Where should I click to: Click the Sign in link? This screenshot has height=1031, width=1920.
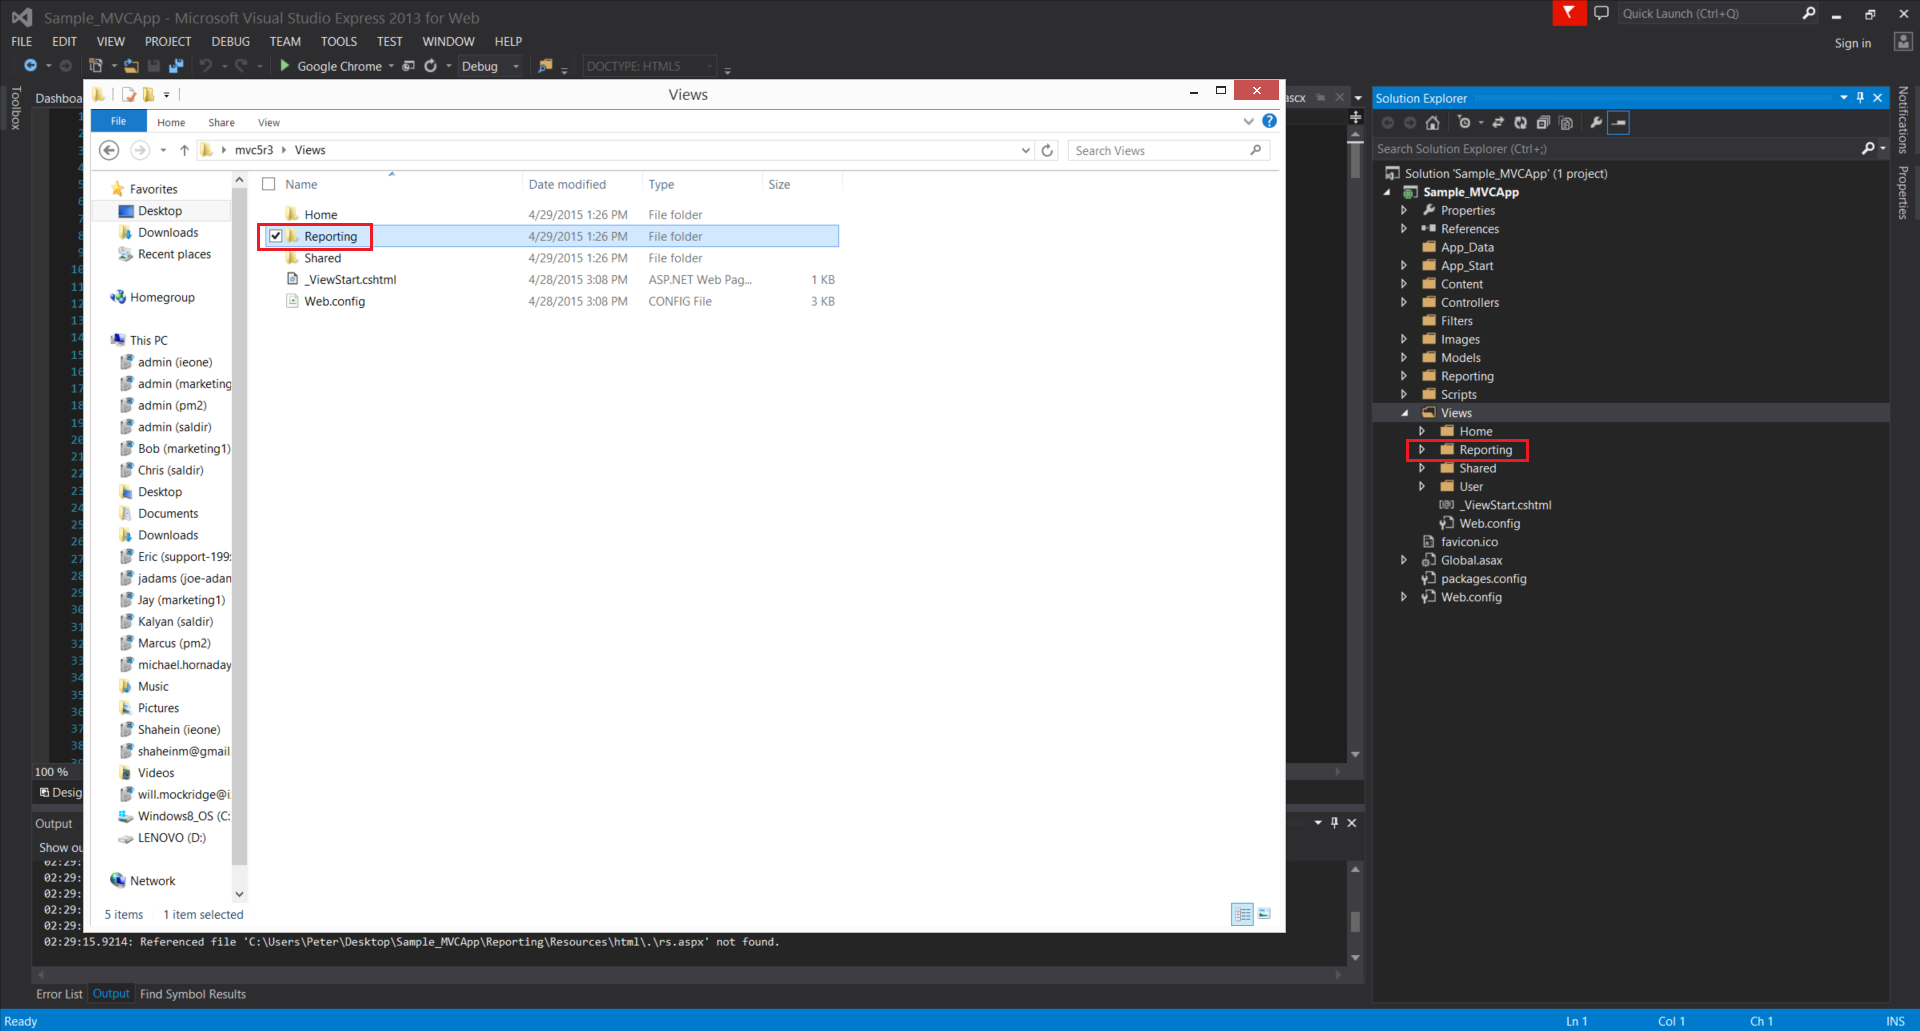(1853, 43)
